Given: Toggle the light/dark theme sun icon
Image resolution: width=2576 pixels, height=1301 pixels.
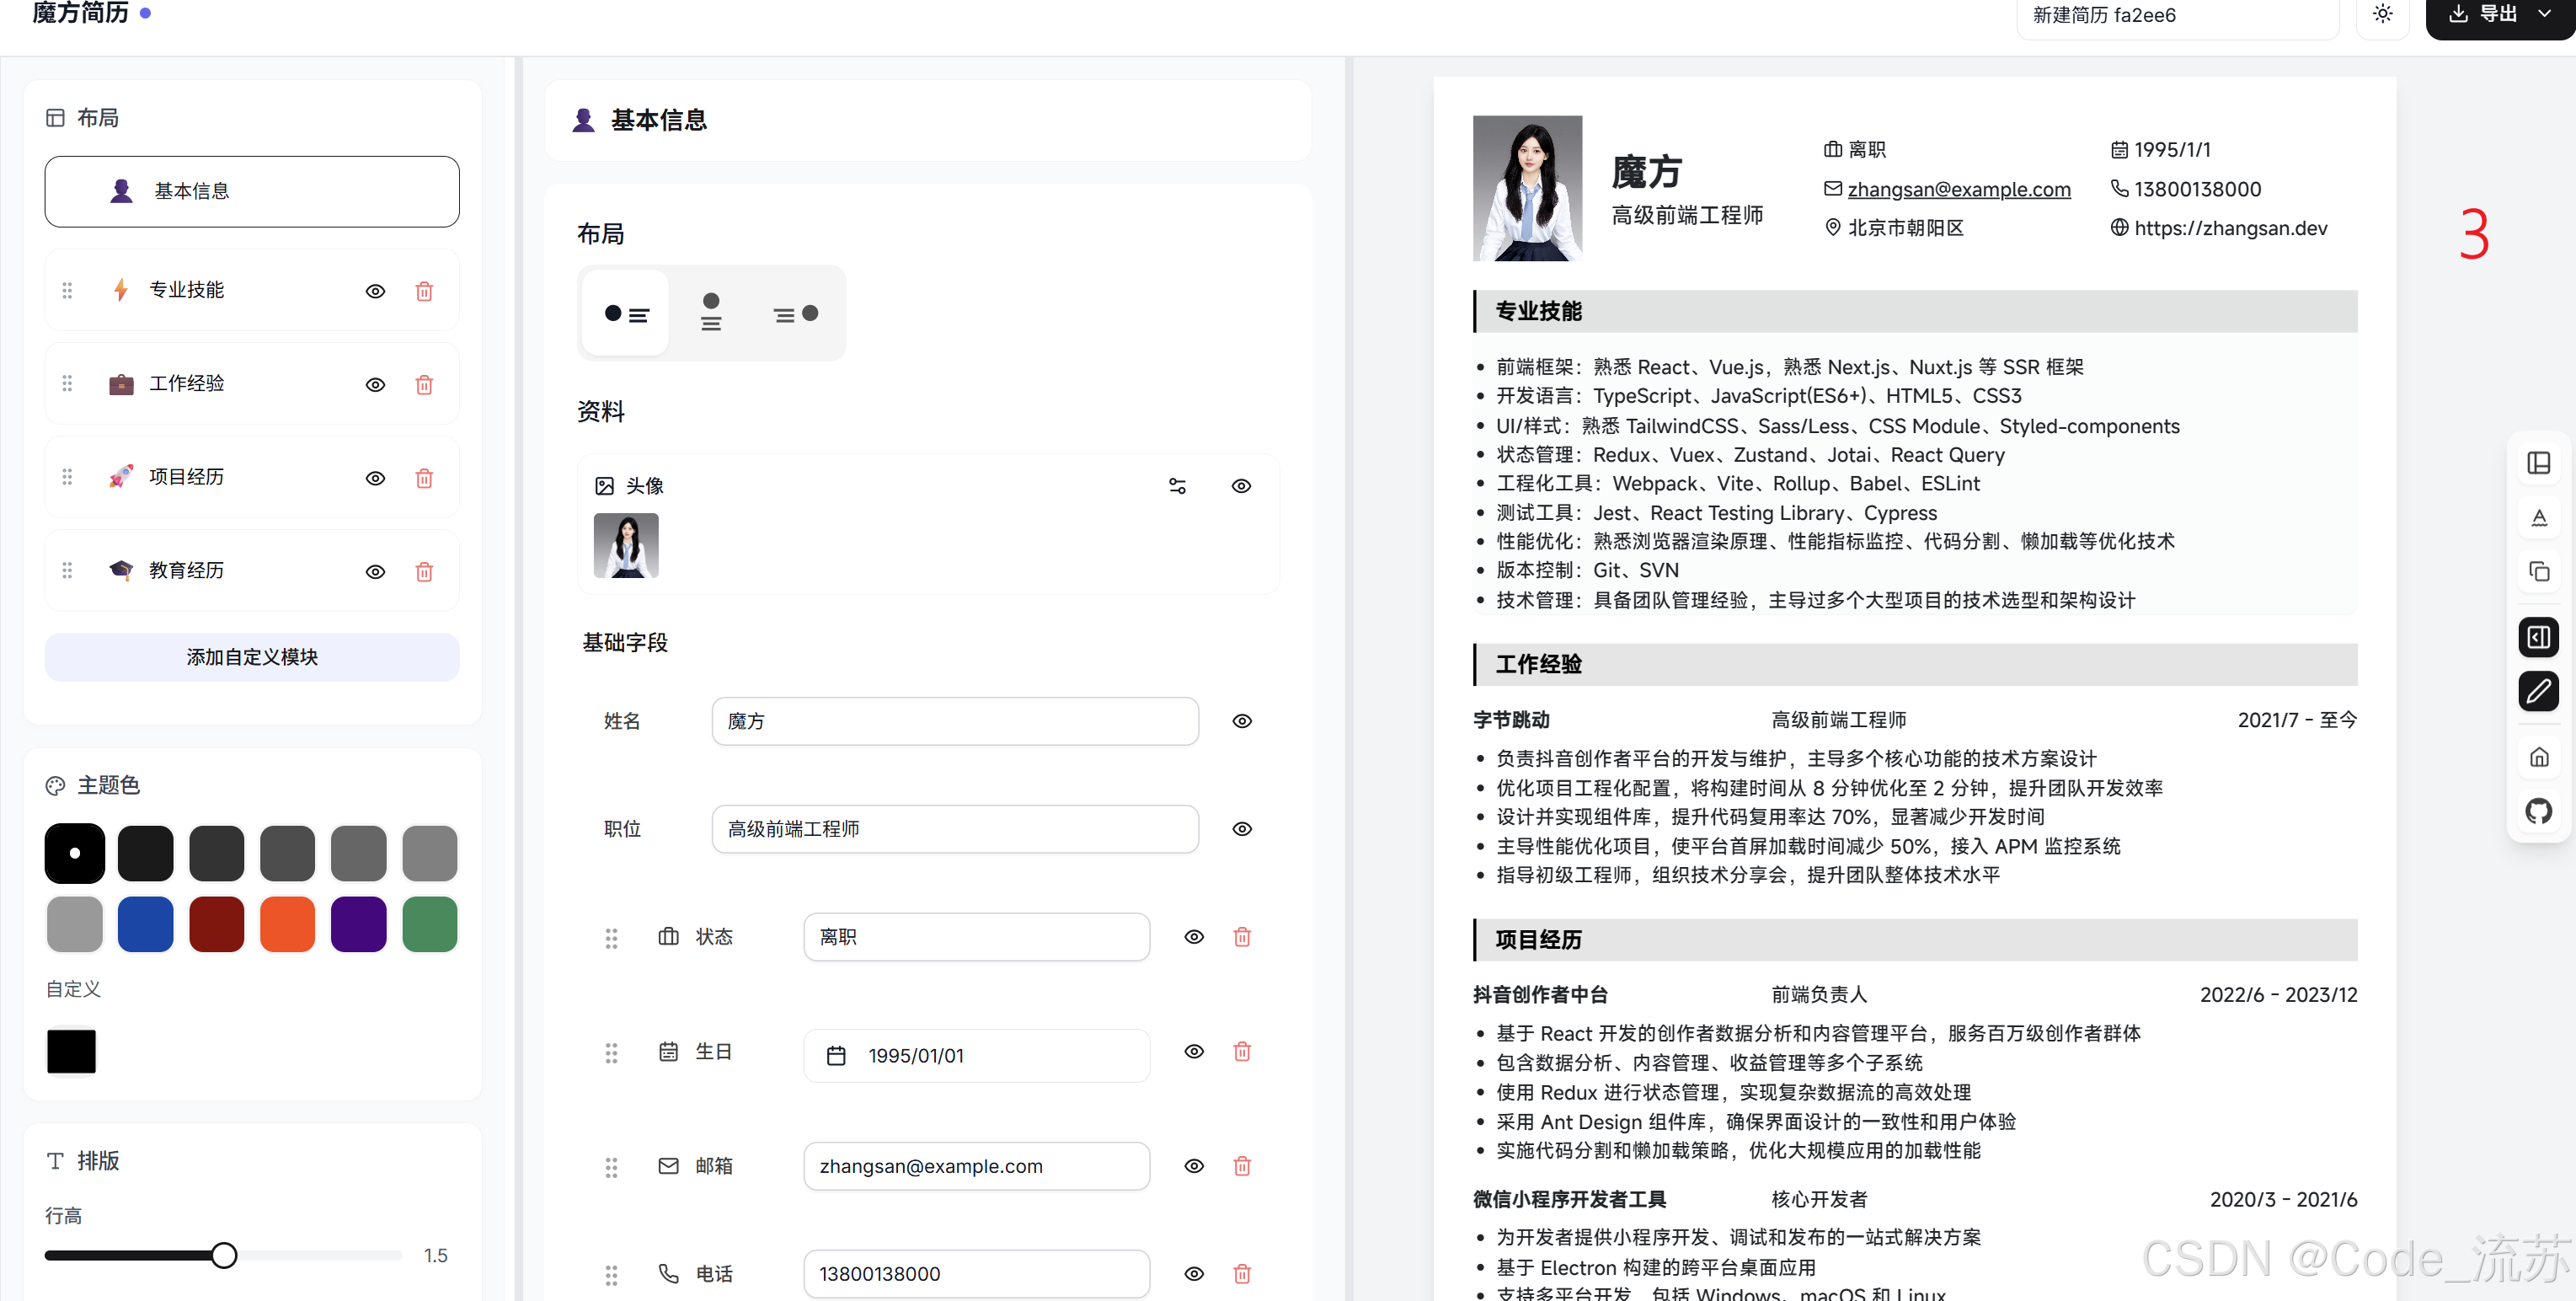Looking at the screenshot, I should 2383,14.
